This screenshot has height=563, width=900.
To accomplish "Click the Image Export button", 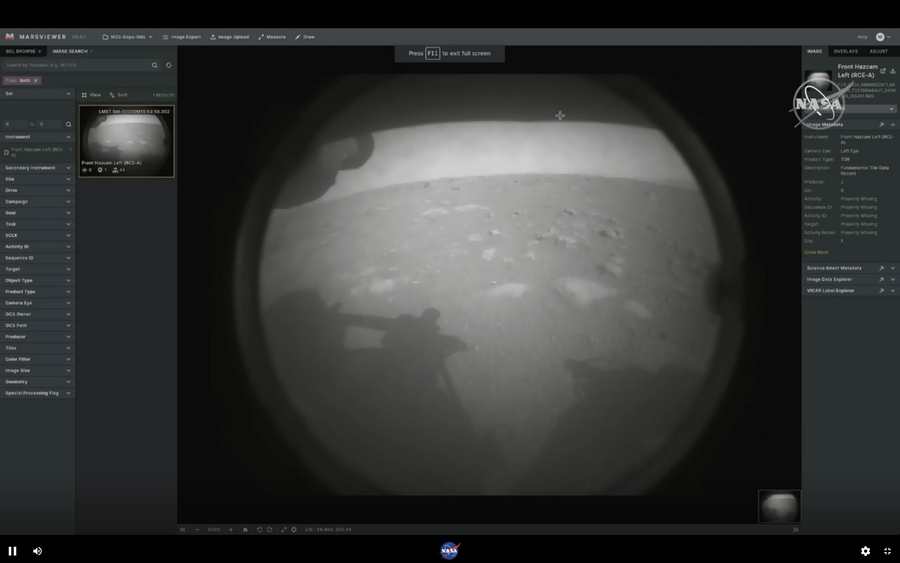I will [x=182, y=37].
